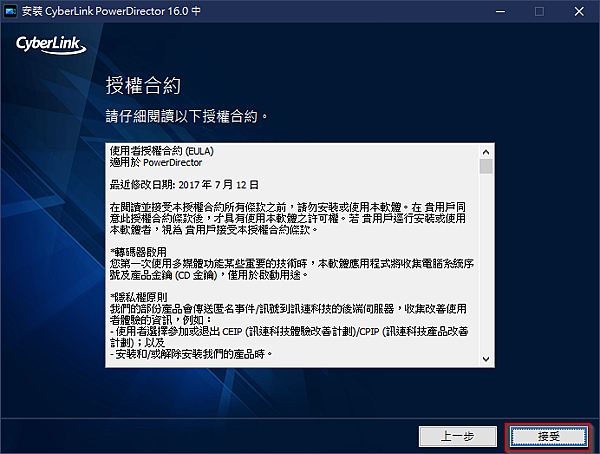
Task: Click the CyberLink logo
Action: coord(51,45)
